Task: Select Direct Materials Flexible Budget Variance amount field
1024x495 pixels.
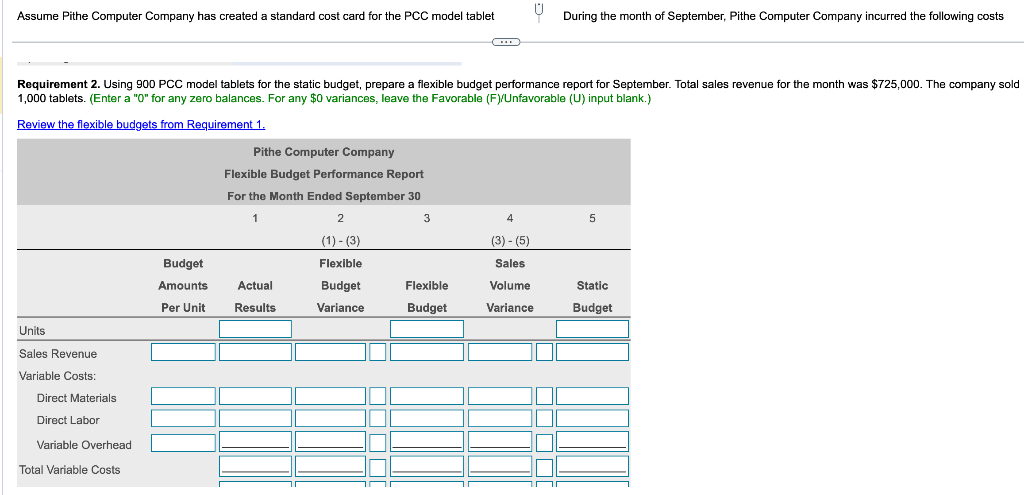Action: [x=330, y=396]
